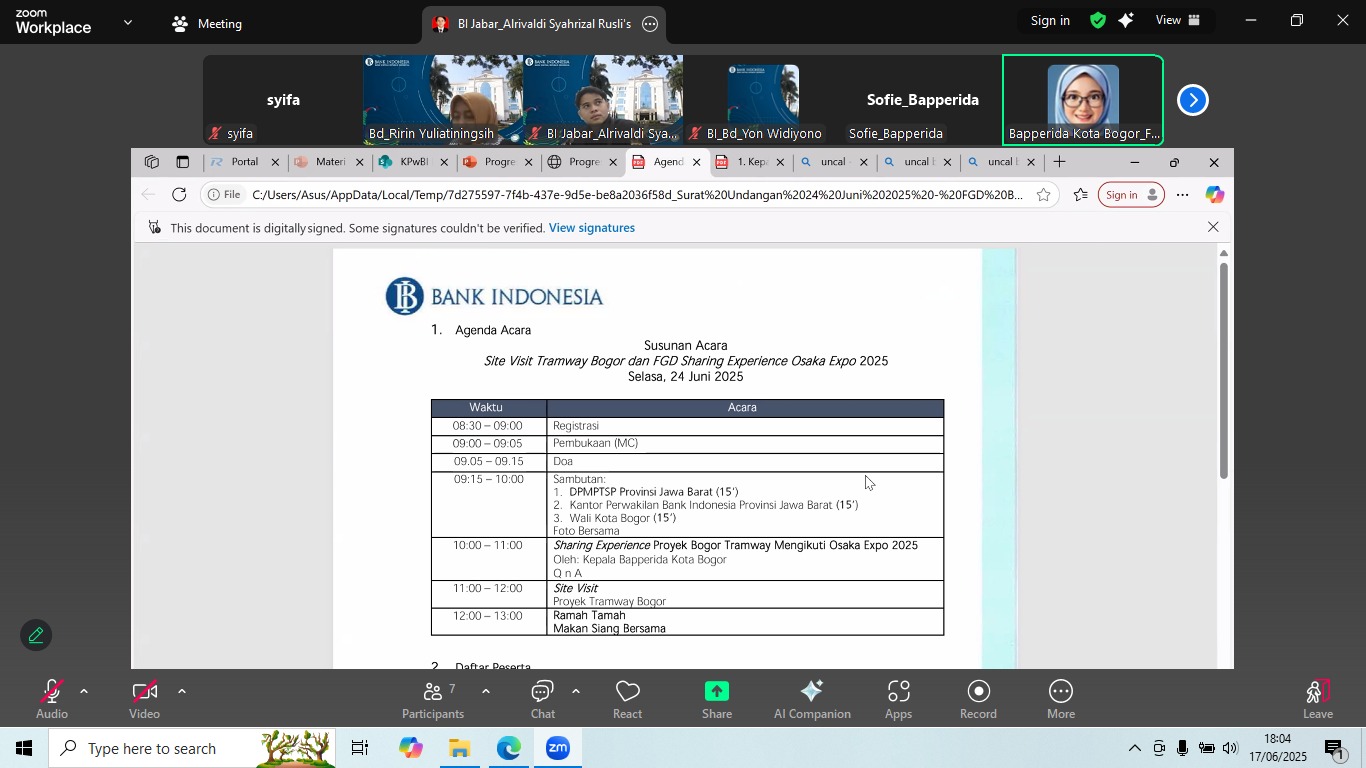Add page to favorites star icon
The height and width of the screenshot is (768, 1366).
[1043, 195]
